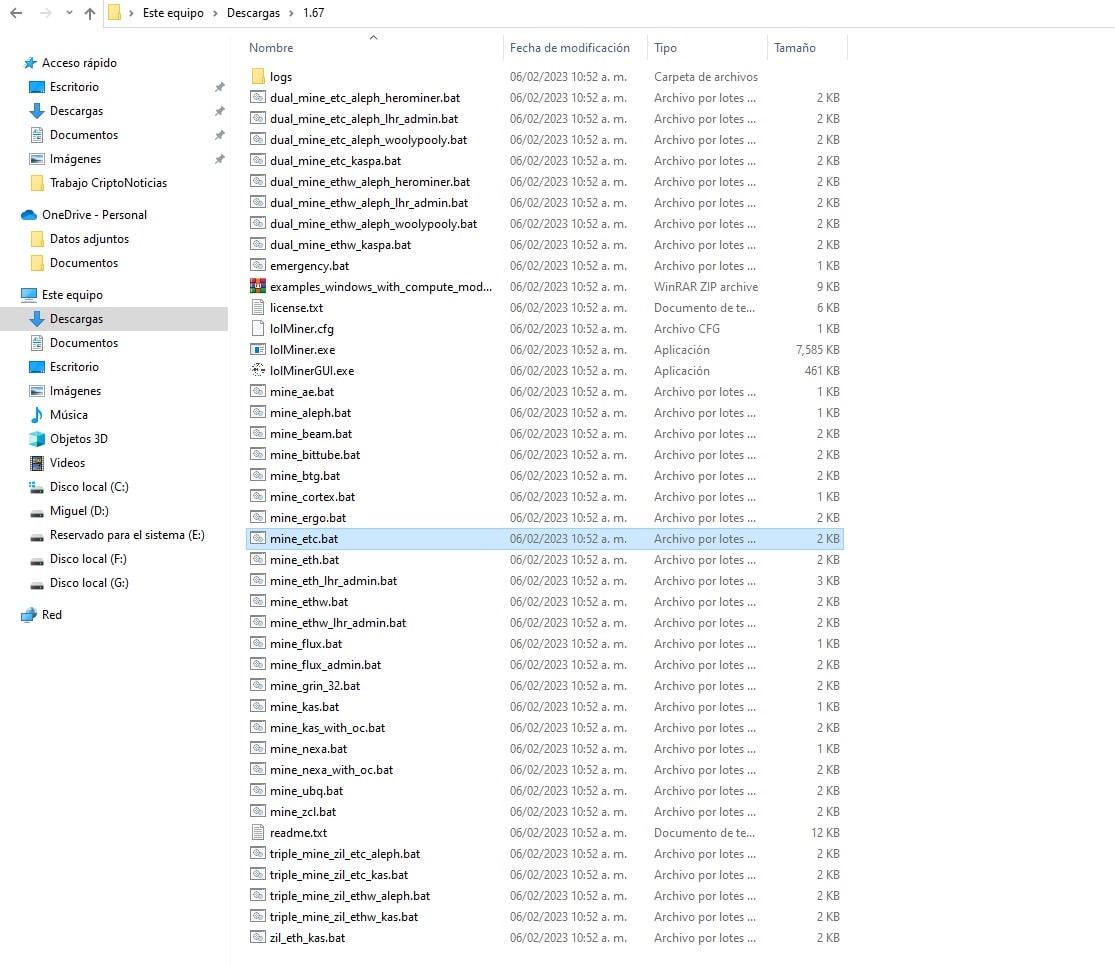Open Acceso rápido in sidebar
Image resolution: width=1115 pixels, height=966 pixels.
pyautogui.click(x=79, y=63)
